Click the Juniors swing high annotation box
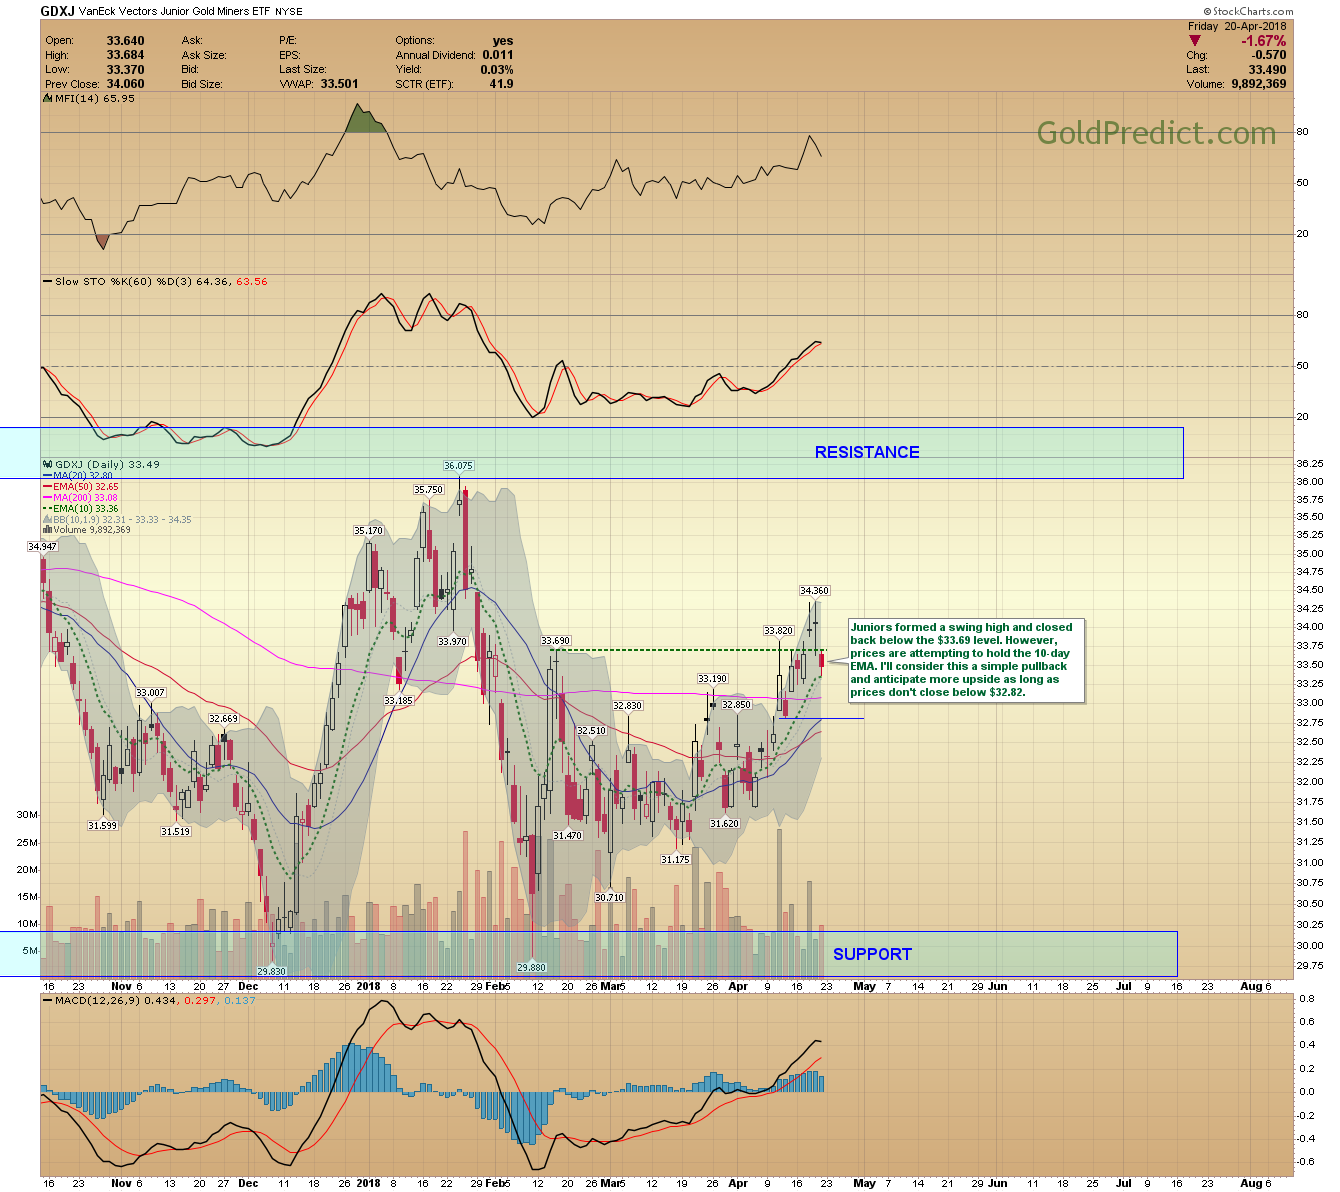The height and width of the screenshot is (1192, 1340). (x=966, y=660)
